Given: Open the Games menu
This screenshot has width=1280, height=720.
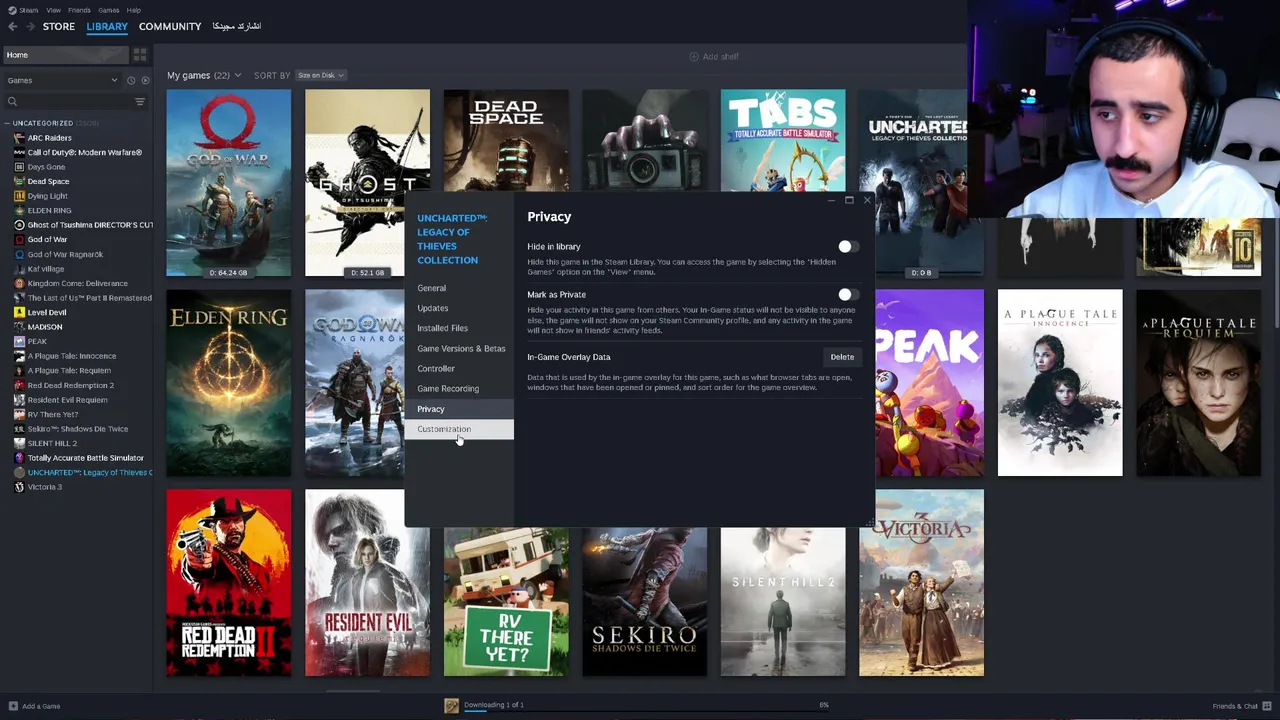Looking at the screenshot, I should (108, 10).
